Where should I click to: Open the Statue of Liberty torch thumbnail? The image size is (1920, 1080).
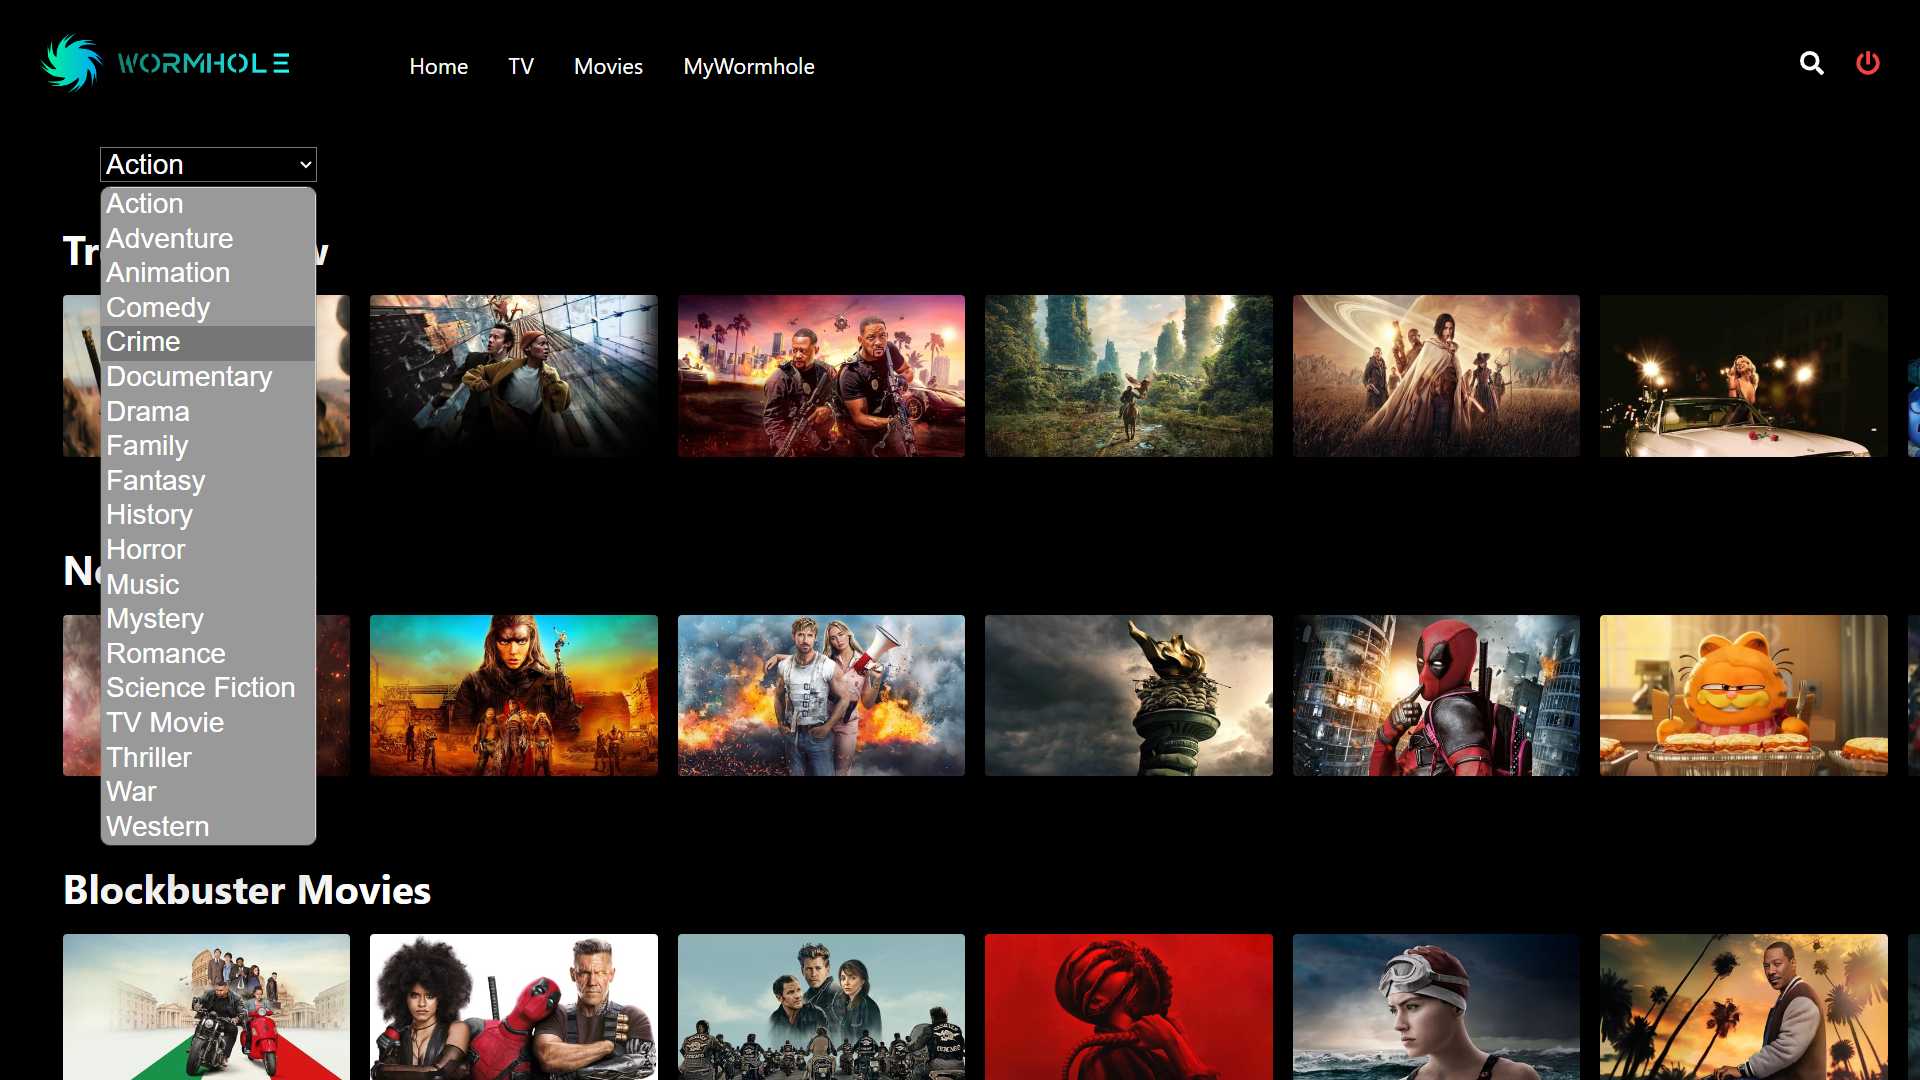[1128, 696]
